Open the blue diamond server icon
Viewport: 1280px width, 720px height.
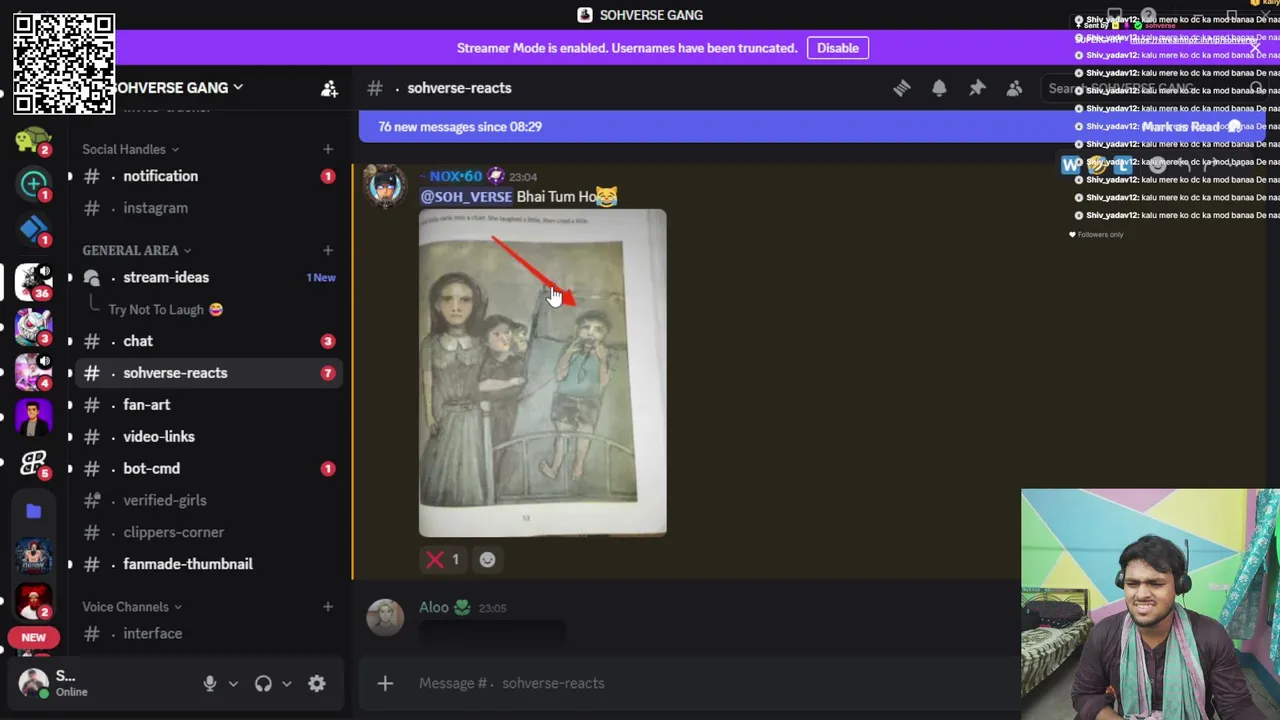click(x=33, y=230)
